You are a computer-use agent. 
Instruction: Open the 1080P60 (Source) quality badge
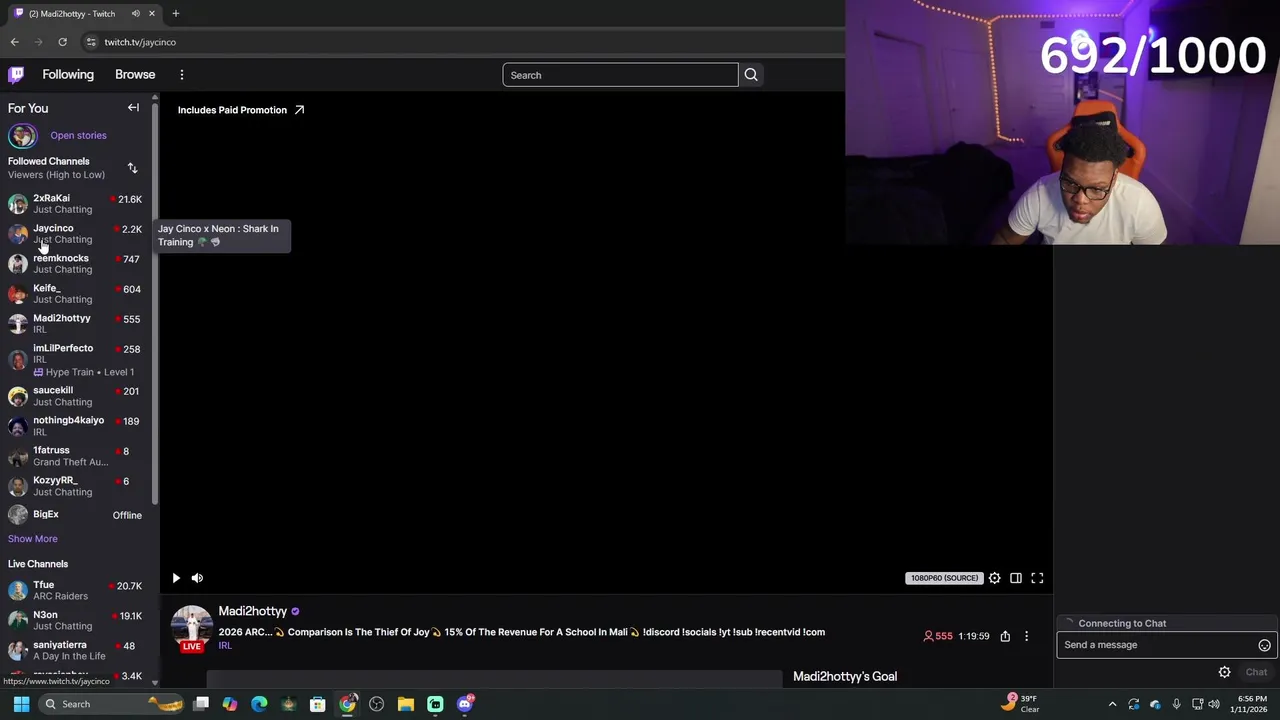[943, 578]
